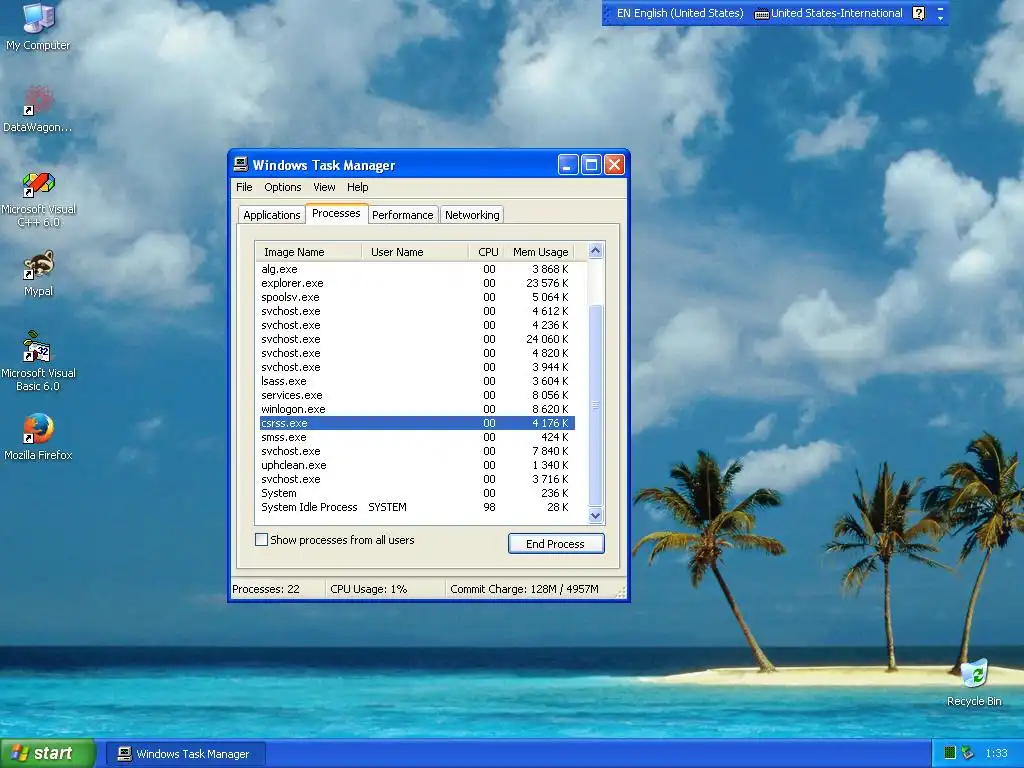Select the svchost.exe row with 7 840 K
Image resolution: width=1024 pixels, height=768 pixels.
point(417,451)
